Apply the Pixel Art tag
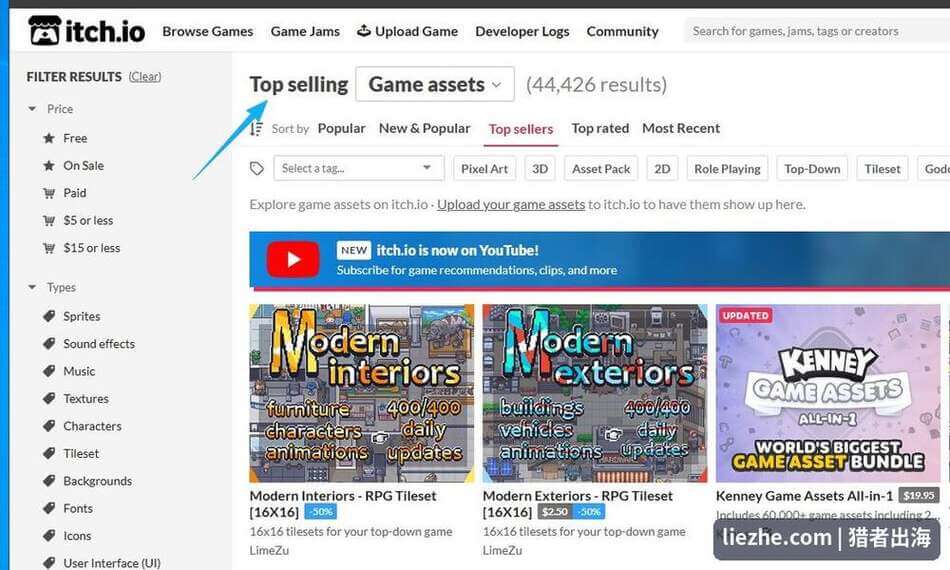 [485, 168]
